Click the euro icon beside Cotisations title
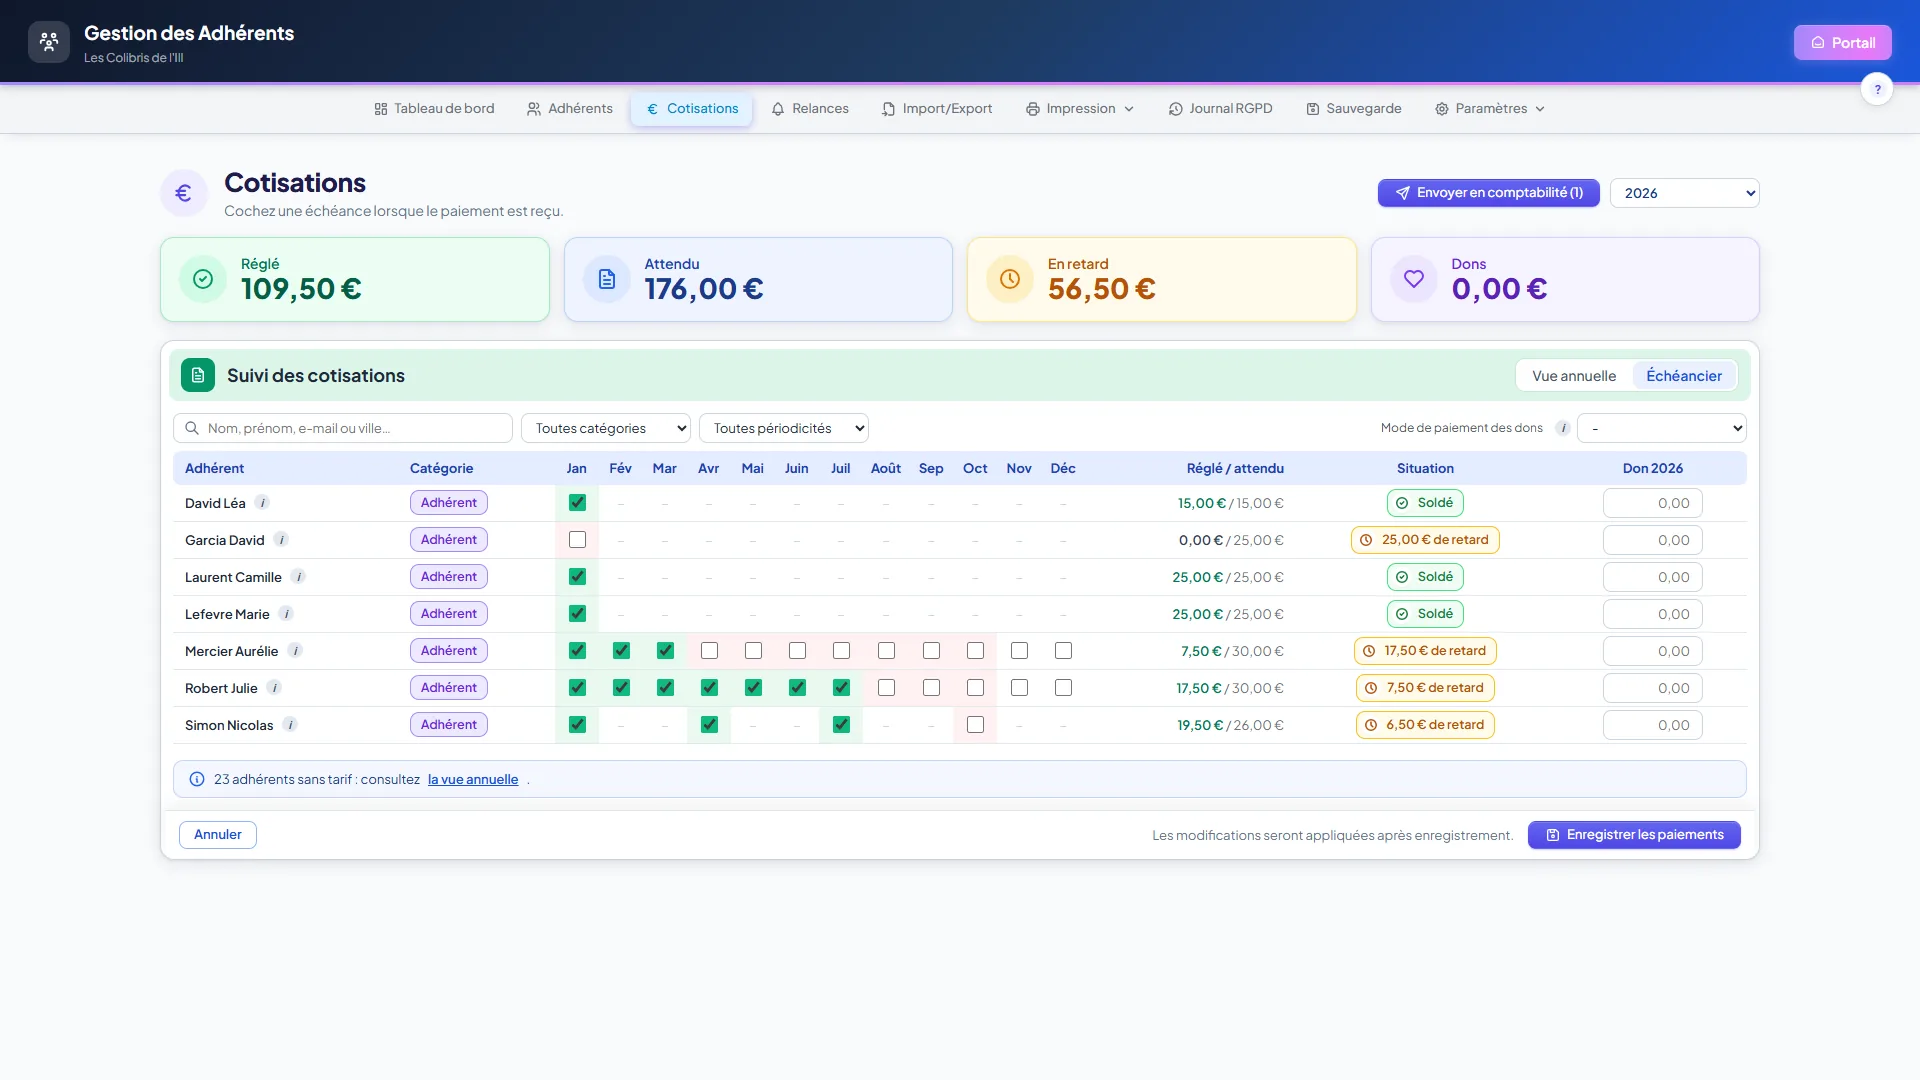The height and width of the screenshot is (1080, 1920). click(x=184, y=193)
